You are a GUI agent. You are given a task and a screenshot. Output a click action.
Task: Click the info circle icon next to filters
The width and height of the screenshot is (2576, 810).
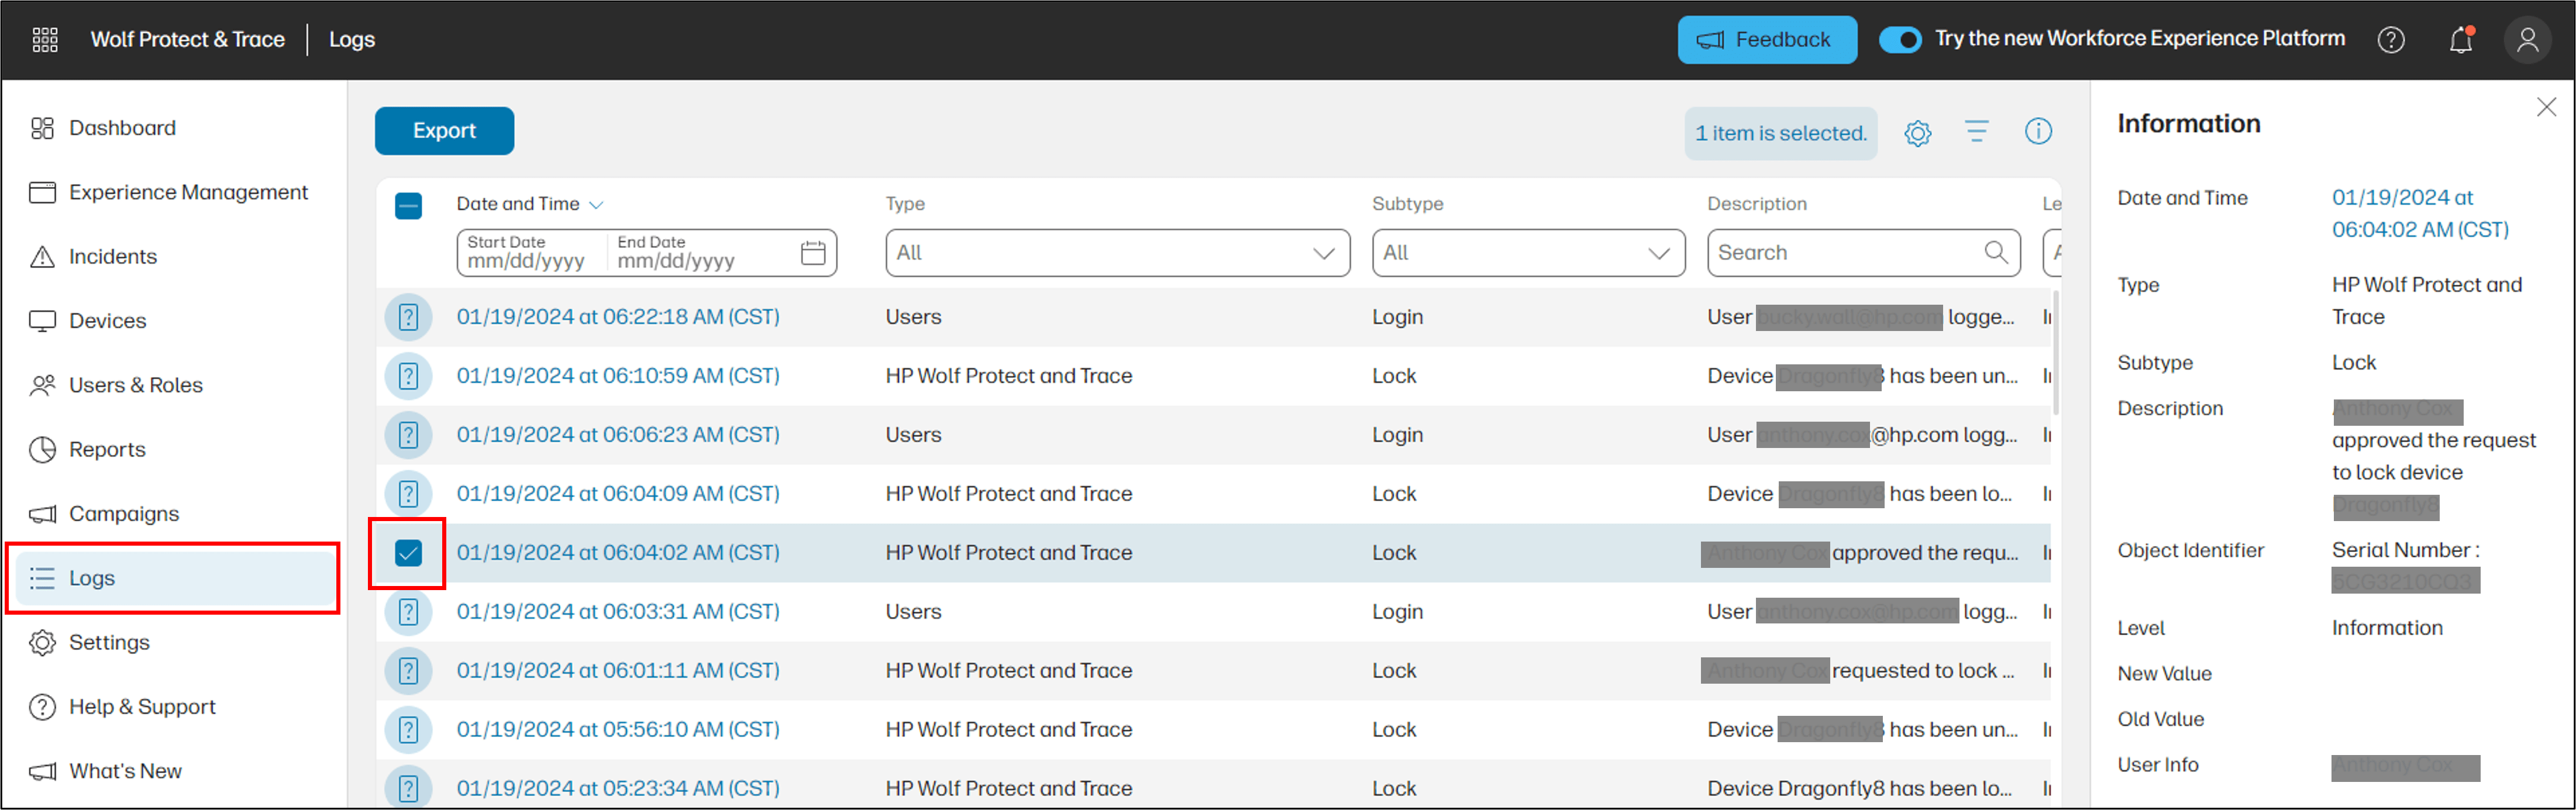click(x=2038, y=132)
